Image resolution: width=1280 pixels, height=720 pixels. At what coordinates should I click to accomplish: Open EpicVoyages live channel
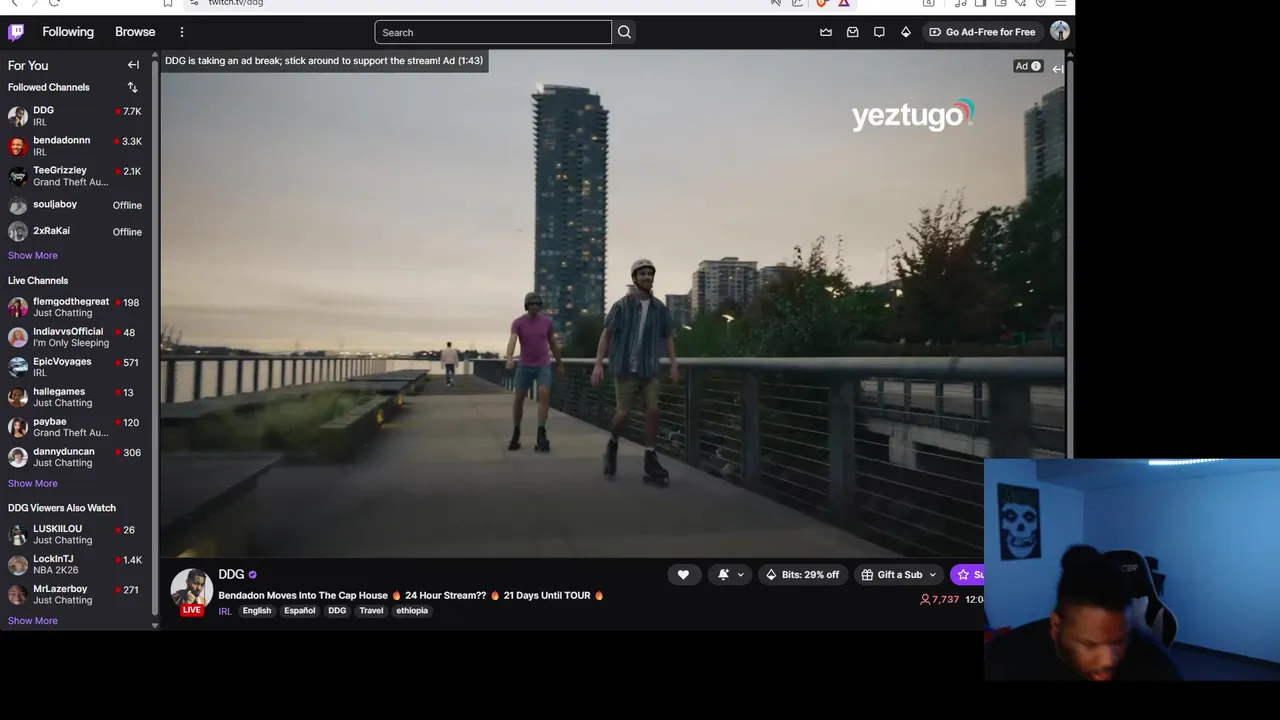pos(75,367)
